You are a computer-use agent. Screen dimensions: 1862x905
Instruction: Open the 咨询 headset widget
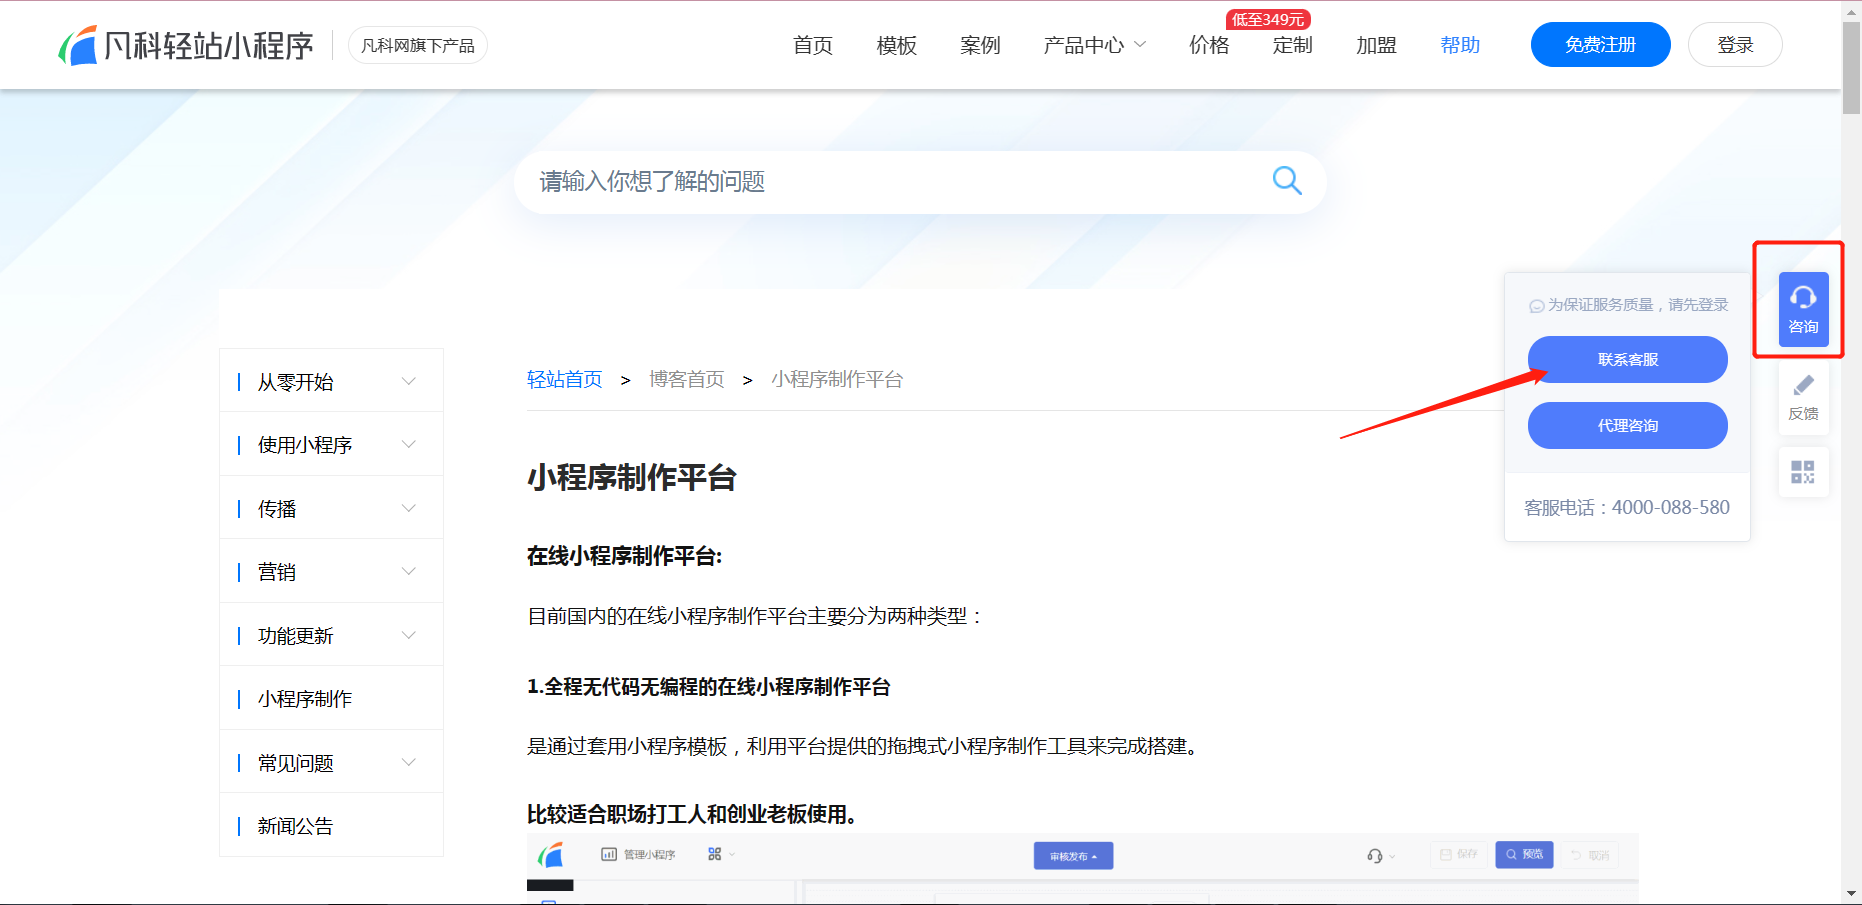[1803, 310]
